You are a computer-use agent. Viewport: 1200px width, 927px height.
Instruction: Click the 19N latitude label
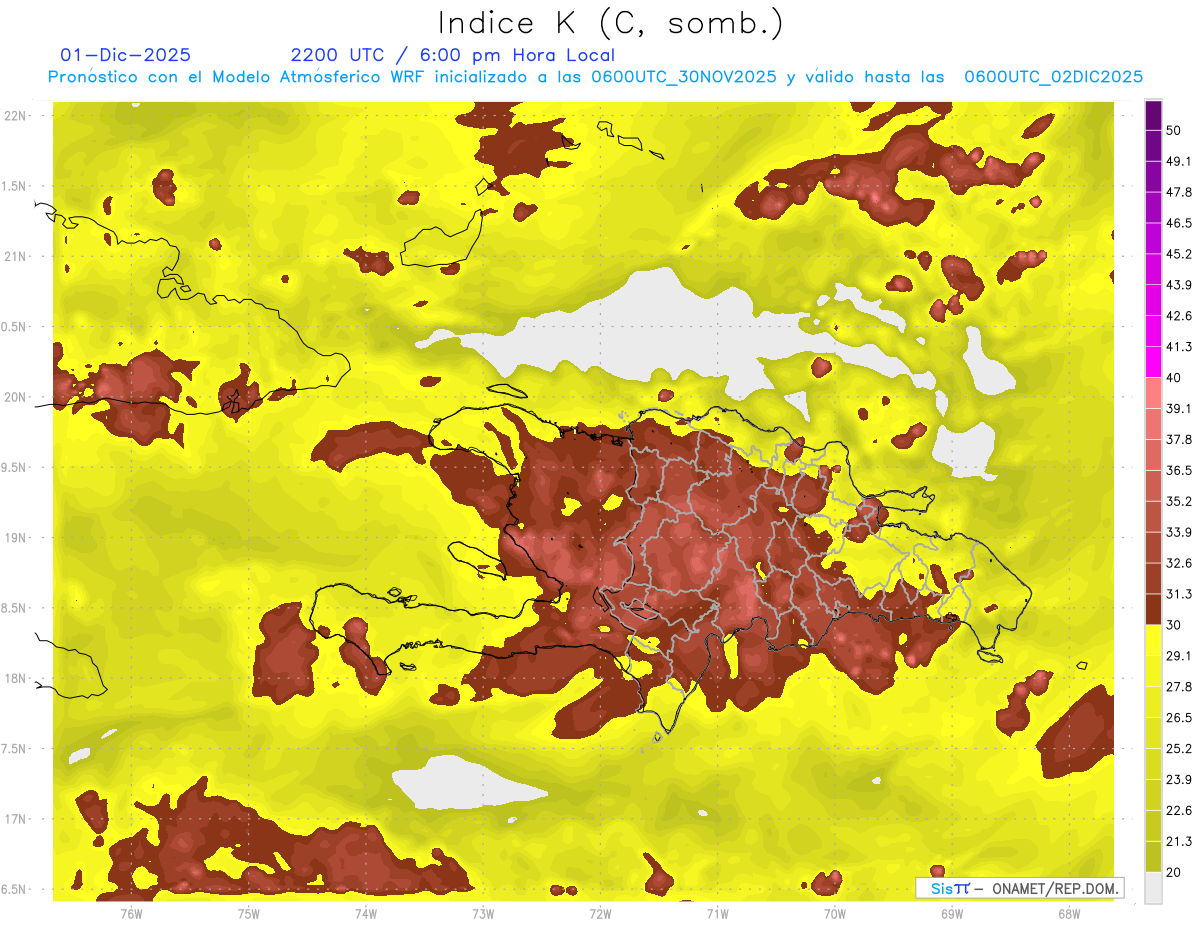click(x=15, y=538)
